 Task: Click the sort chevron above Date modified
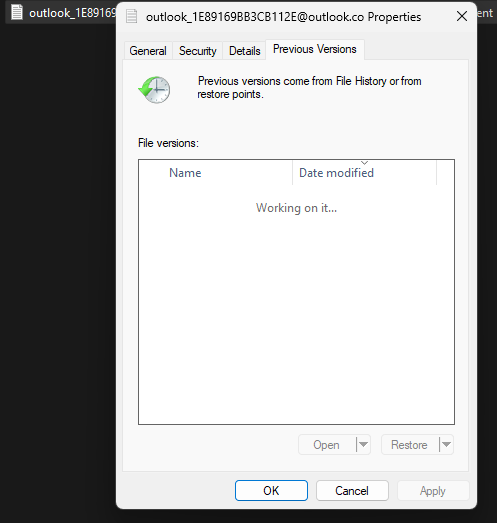[x=365, y=163]
